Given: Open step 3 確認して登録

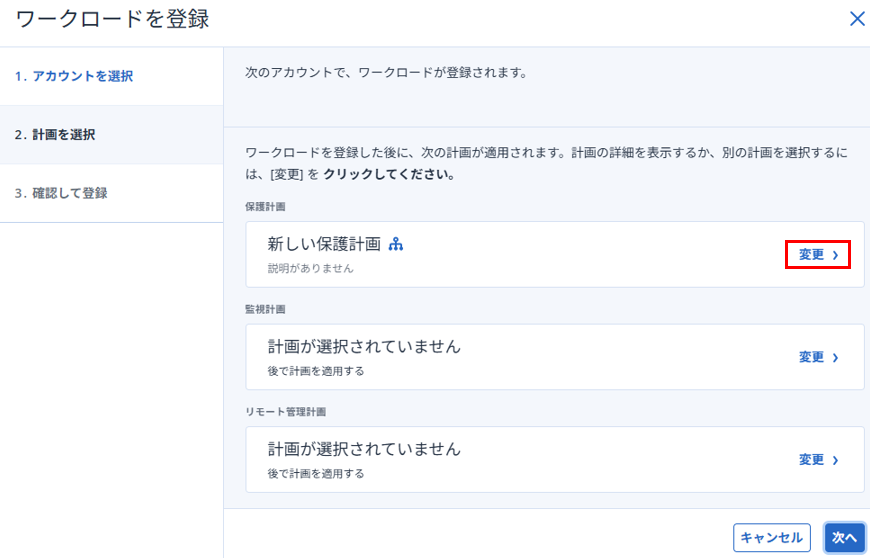Looking at the screenshot, I should tap(61, 193).
